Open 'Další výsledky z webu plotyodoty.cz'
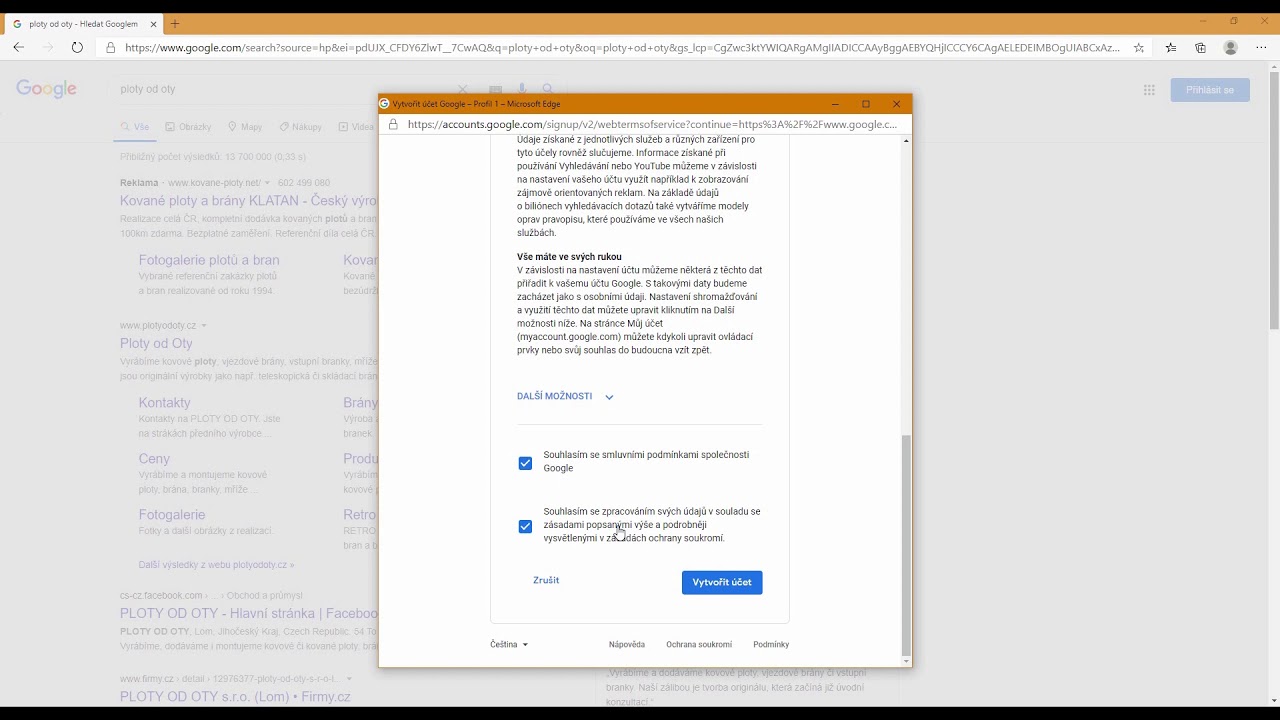The height and width of the screenshot is (720, 1280). [x=216, y=565]
